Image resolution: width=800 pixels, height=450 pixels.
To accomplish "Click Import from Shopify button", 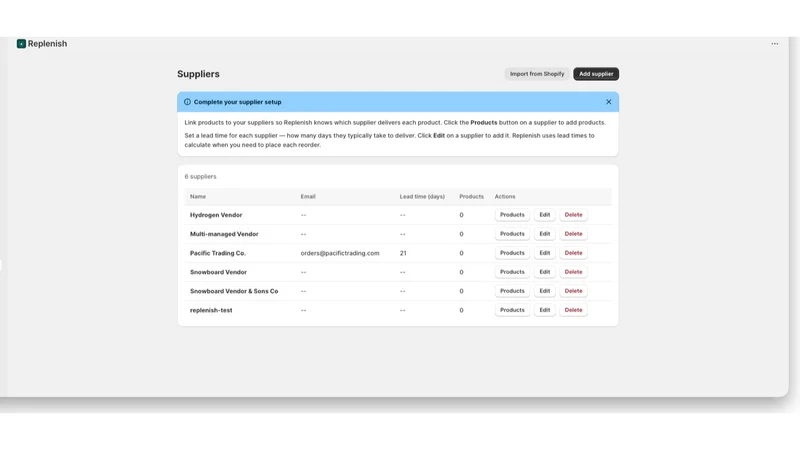I will (x=537, y=74).
